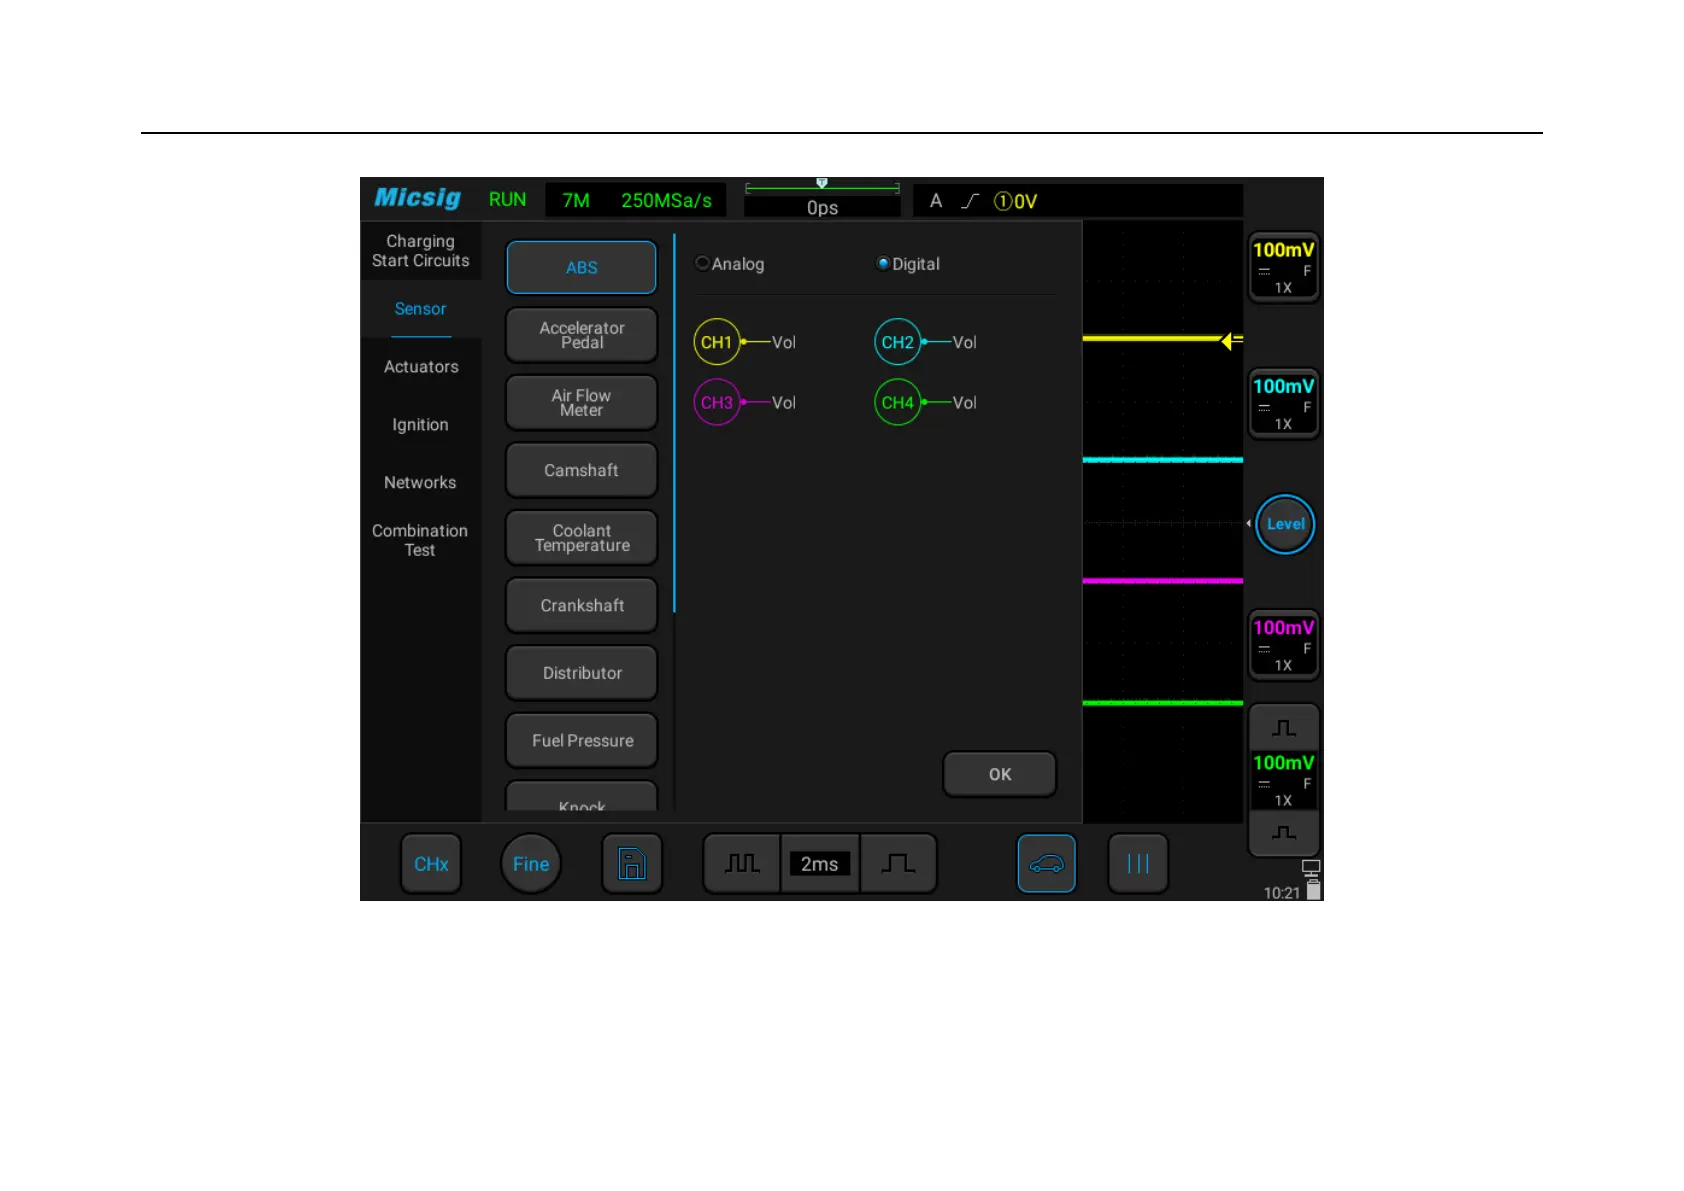Click the trigger 0V level readout

point(1016,201)
